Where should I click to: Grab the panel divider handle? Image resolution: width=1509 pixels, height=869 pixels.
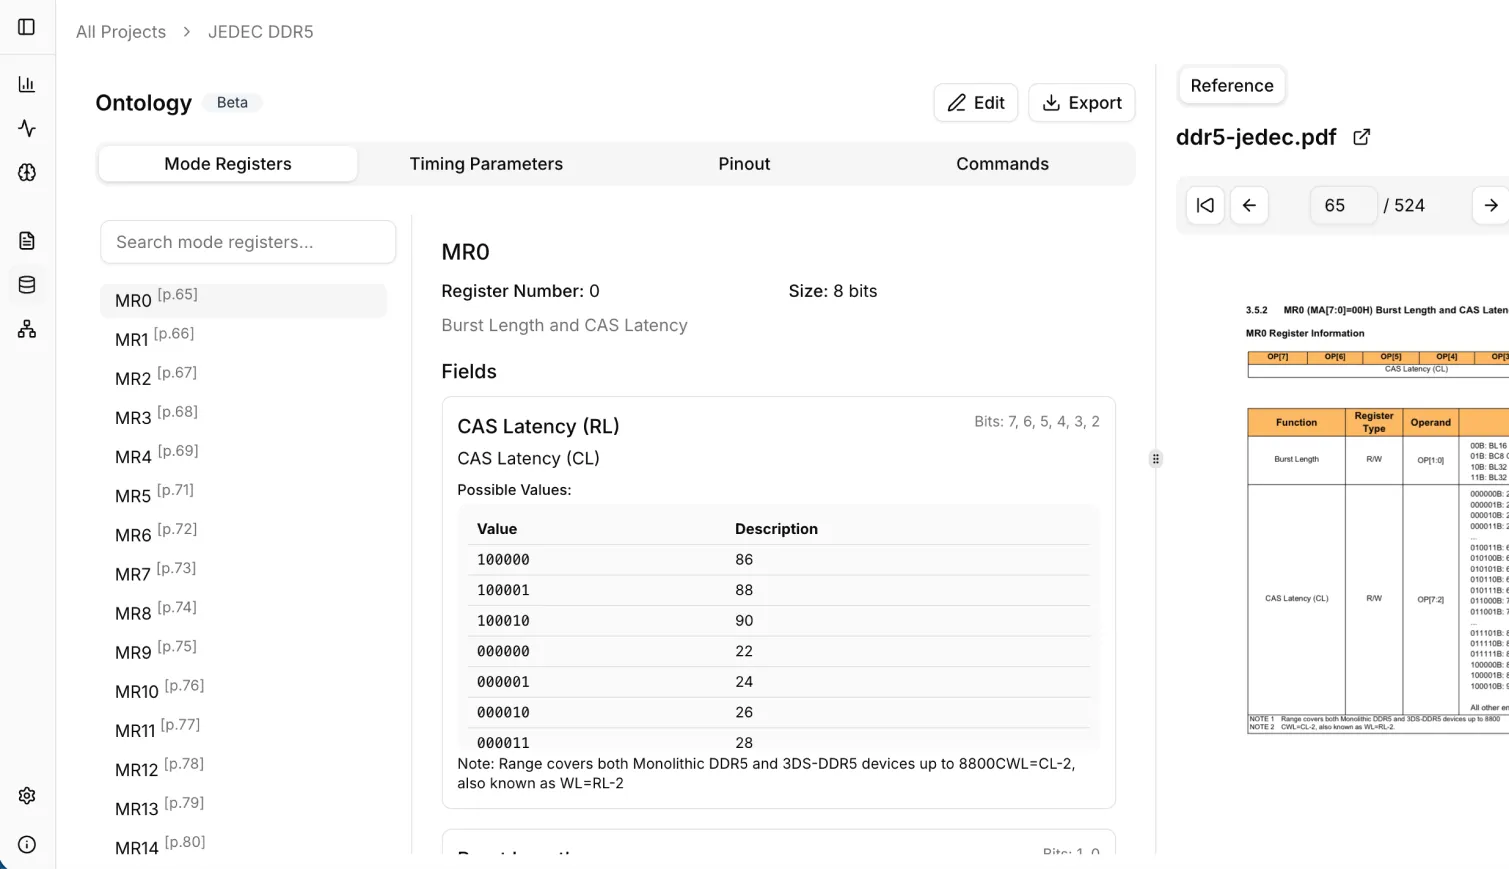pyautogui.click(x=1156, y=459)
